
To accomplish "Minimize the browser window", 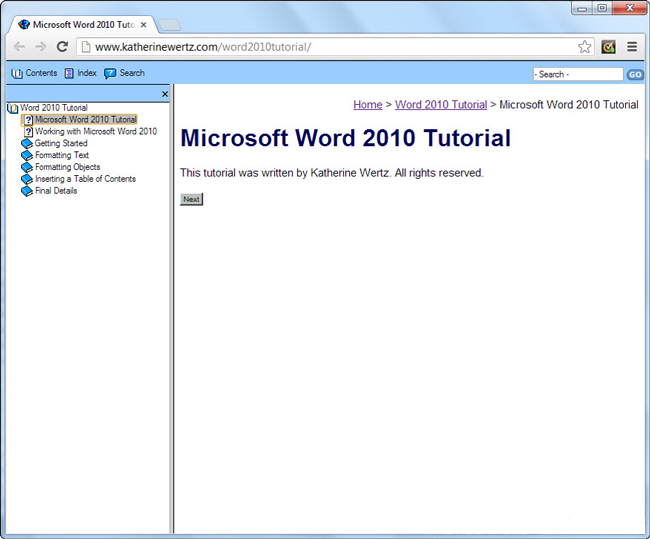I will click(582, 8).
